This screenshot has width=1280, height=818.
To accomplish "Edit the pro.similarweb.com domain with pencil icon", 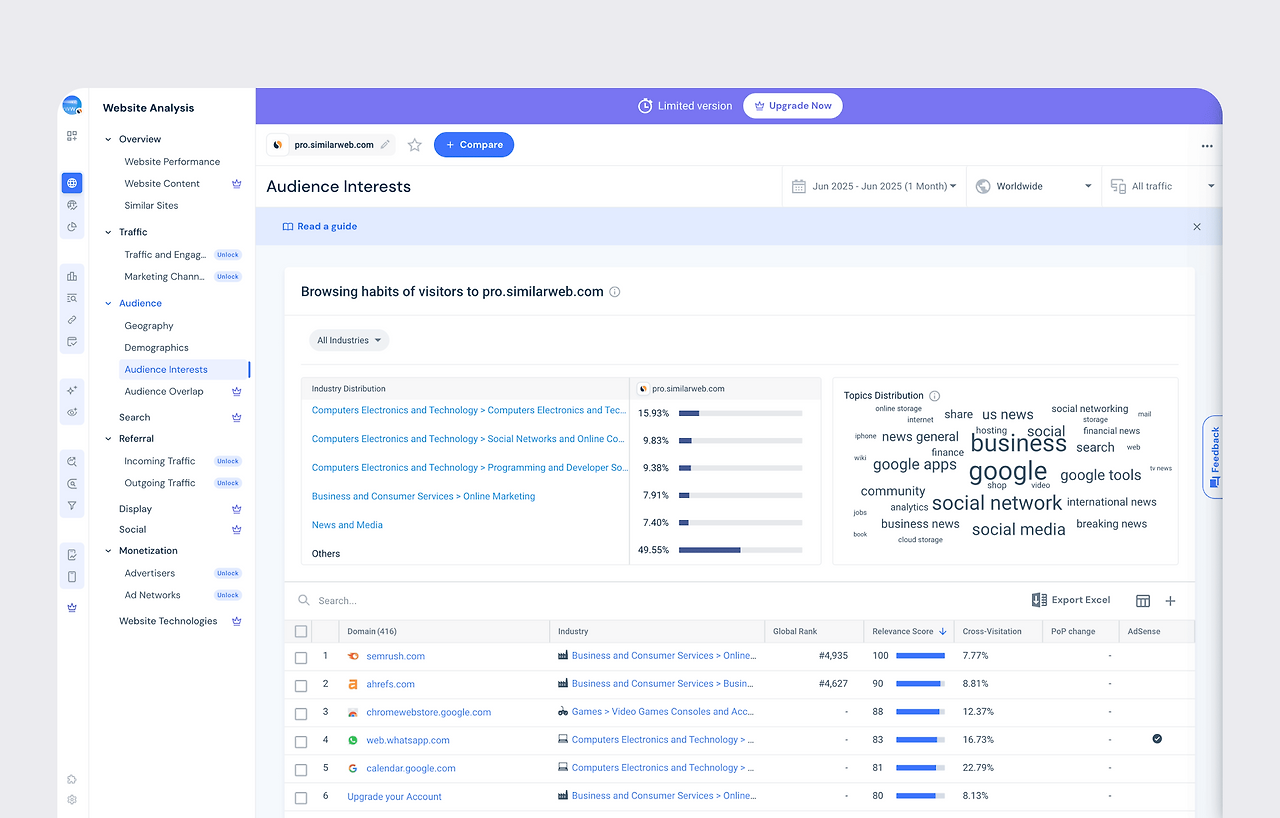I will coord(386,145).
